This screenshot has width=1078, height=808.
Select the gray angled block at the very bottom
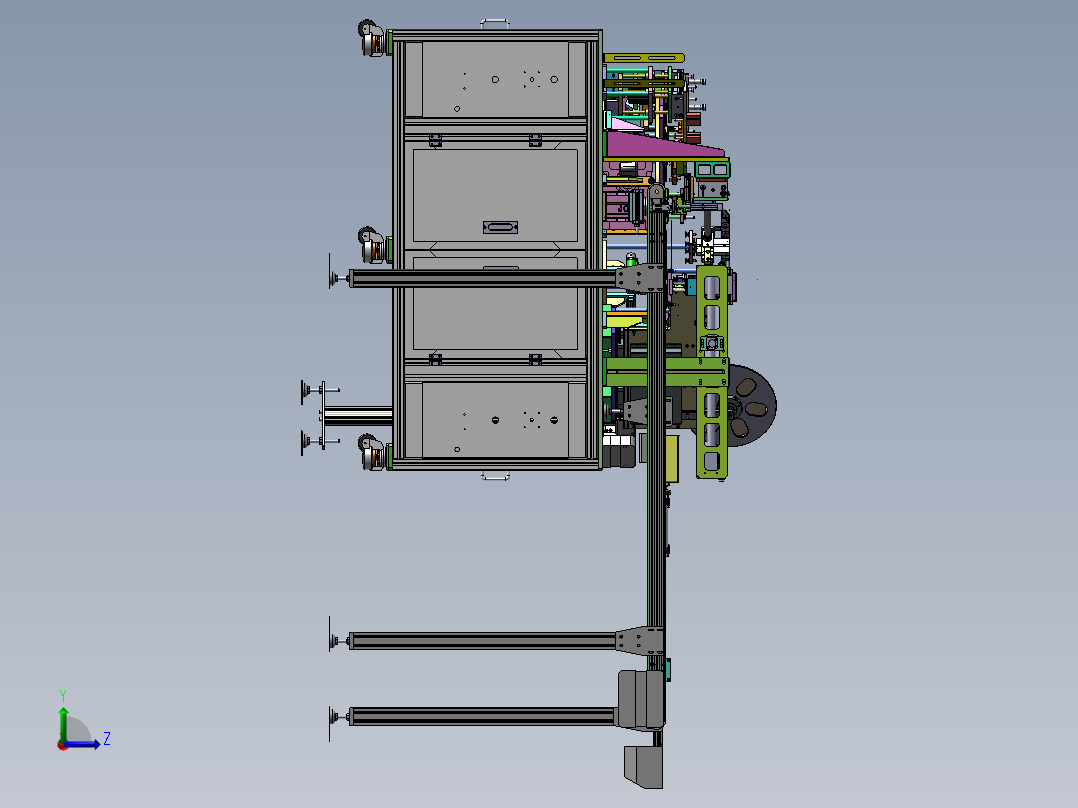(642, 766)
